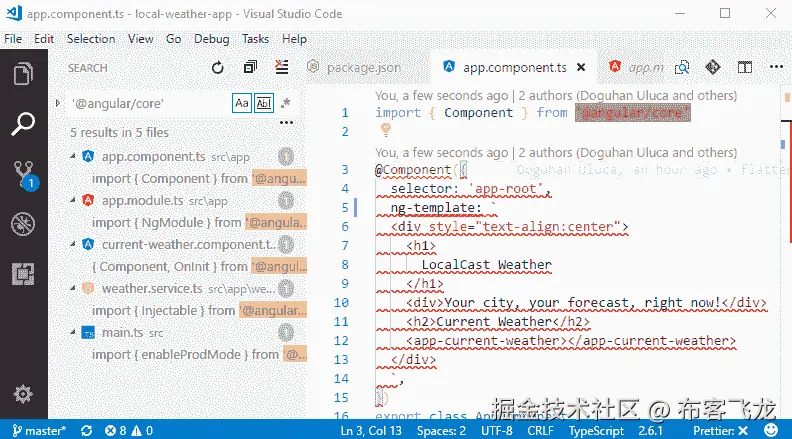Open the File menu
The image size is (792, 439).
[13, 39]
